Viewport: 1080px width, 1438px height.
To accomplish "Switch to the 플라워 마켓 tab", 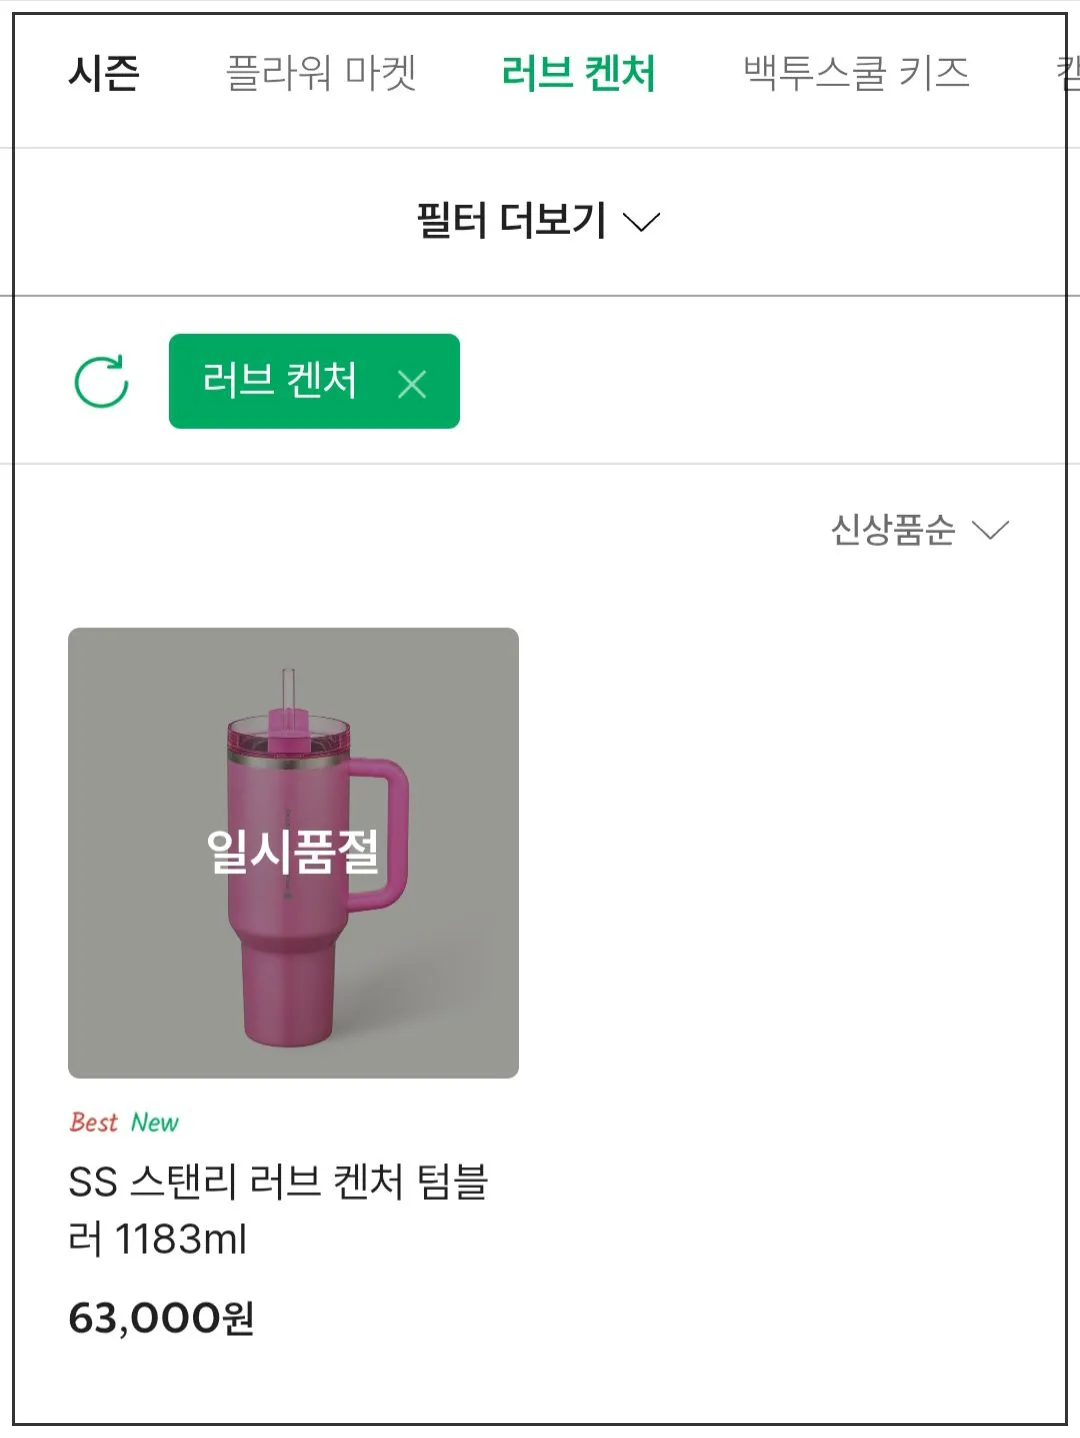I will pyautogui.click(x=322, y=74).
